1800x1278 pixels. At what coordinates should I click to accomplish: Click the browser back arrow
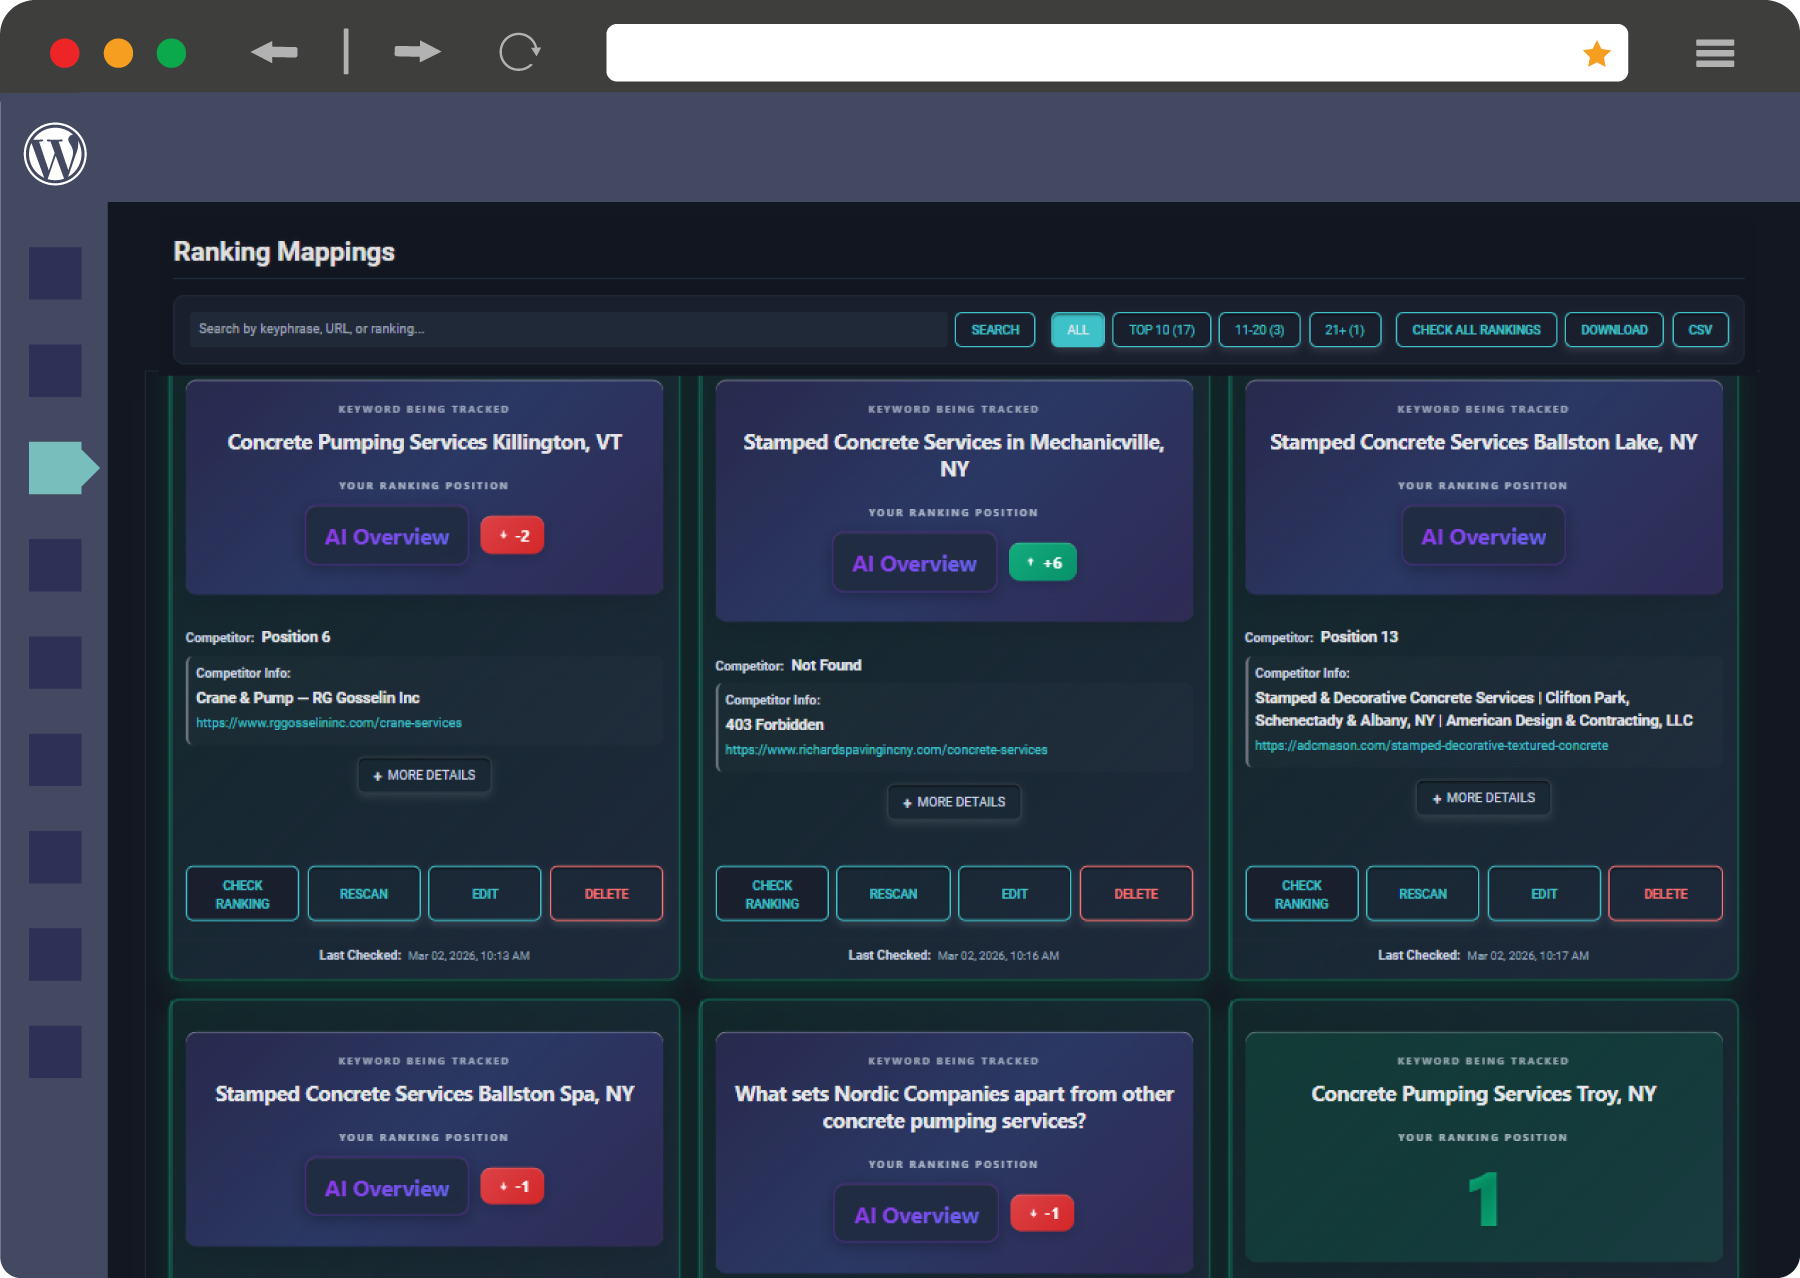(274, 52)
